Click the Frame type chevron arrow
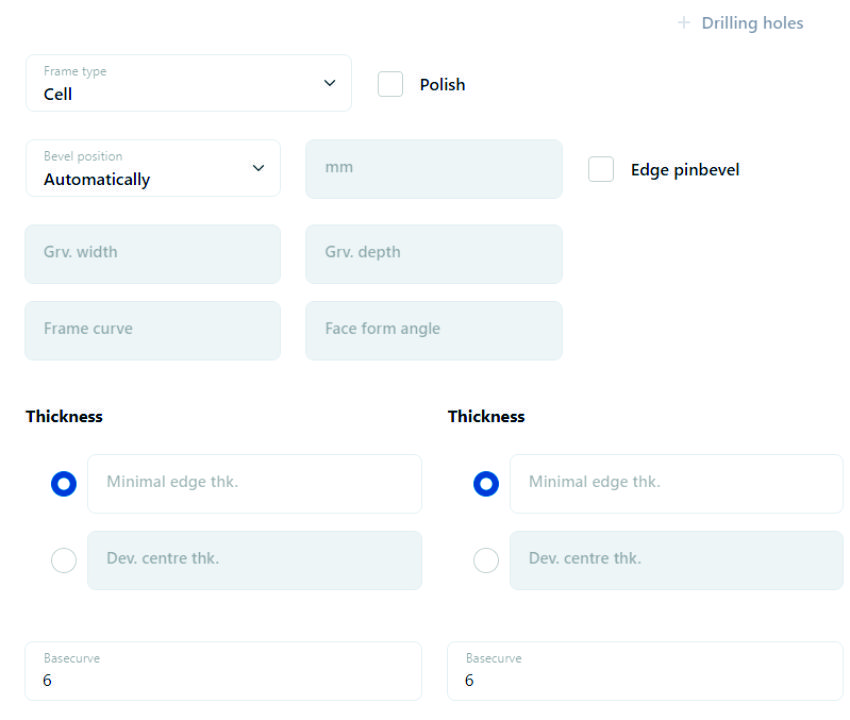This screenshot has height=720, width=850. [x=330, y=83]
